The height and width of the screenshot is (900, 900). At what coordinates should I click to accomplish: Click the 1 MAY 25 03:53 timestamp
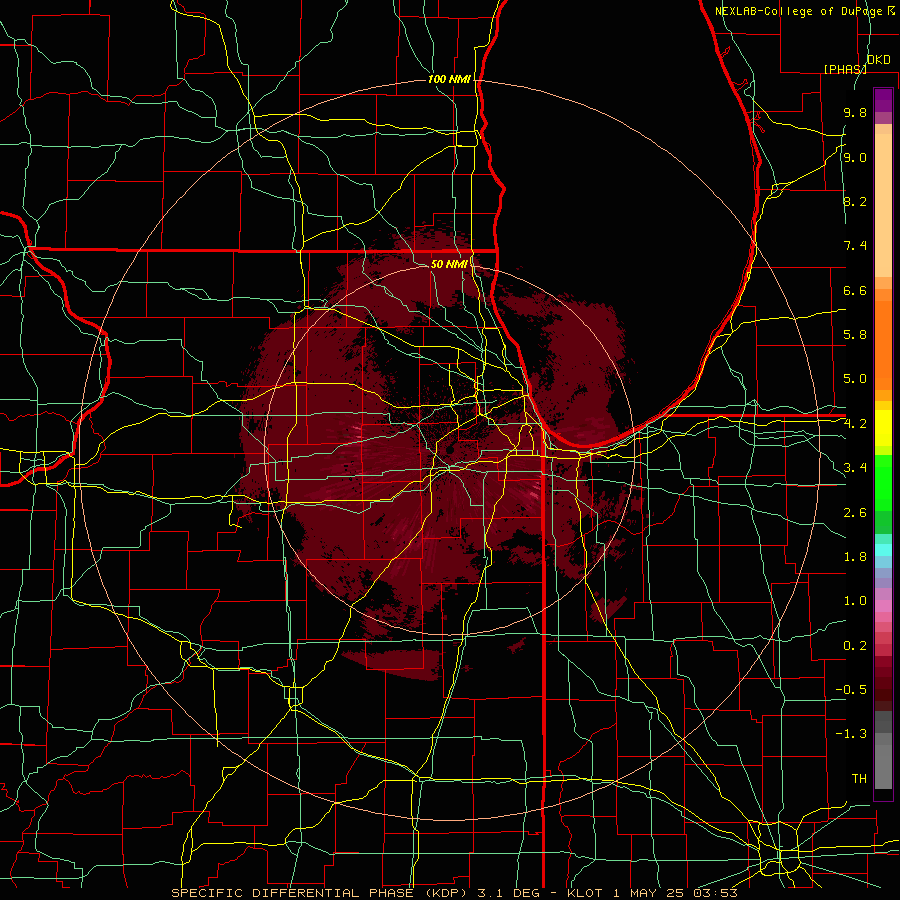point(675,893)
